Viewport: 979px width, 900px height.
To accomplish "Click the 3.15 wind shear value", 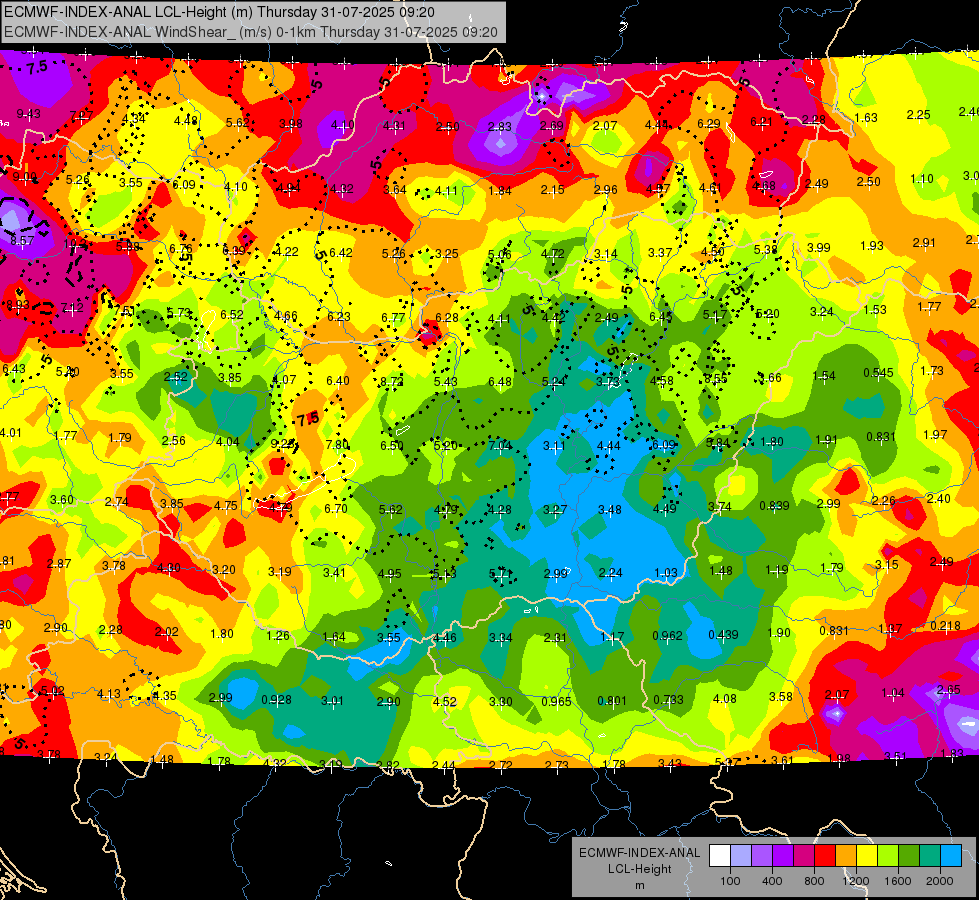I will (x=887, y=565).
